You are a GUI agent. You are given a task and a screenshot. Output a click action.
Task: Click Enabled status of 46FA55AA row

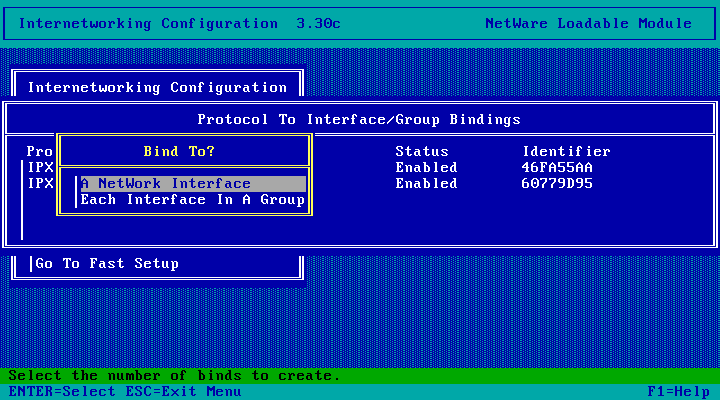pyautogui.click(x=427, y=168)
